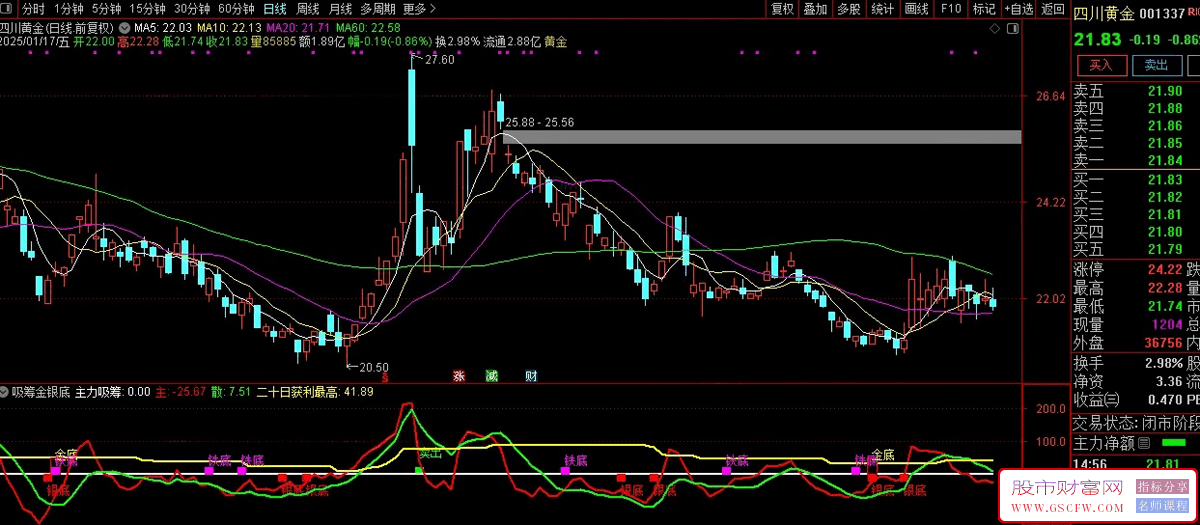This screenshot has height=525, width=1200.
Task: Open the 复权 adjustment menu
Action: 782,9
